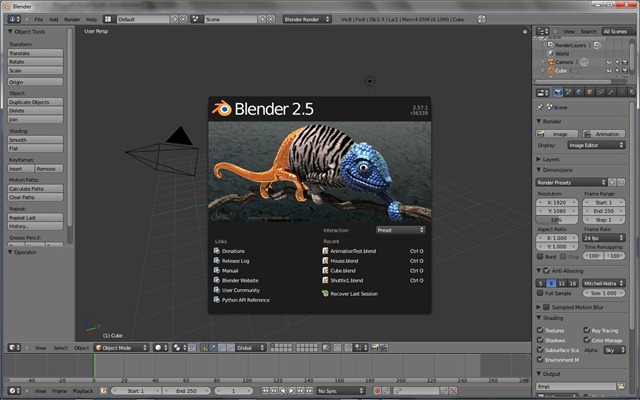
Task: Open pivot point selector in 3D header
Action: [180, 348]
